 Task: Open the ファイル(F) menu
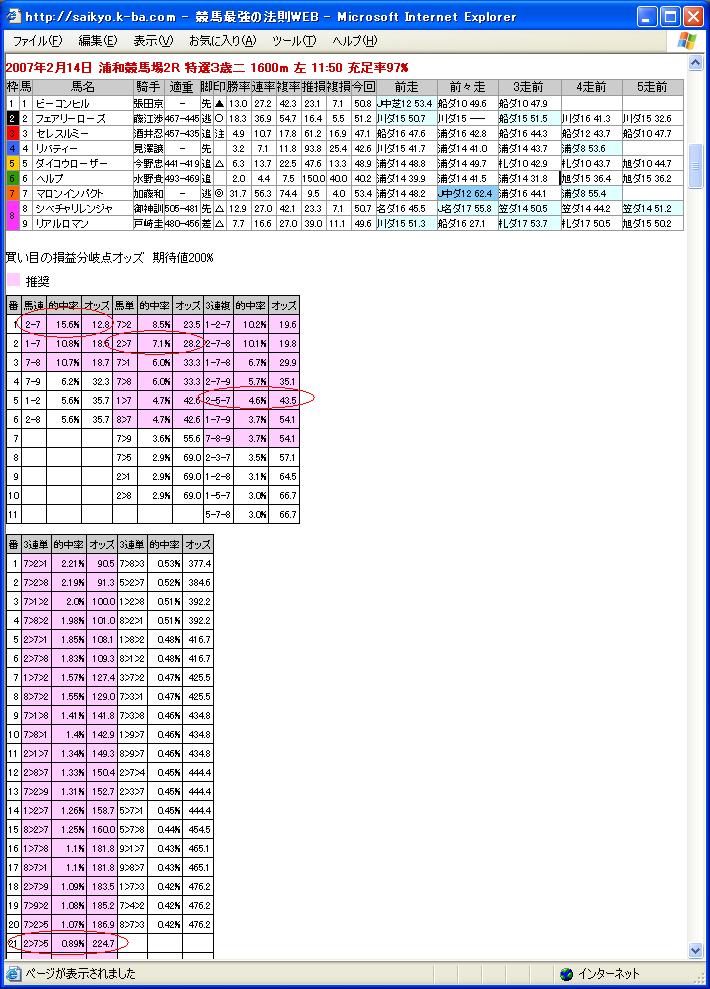coord(37,41)
